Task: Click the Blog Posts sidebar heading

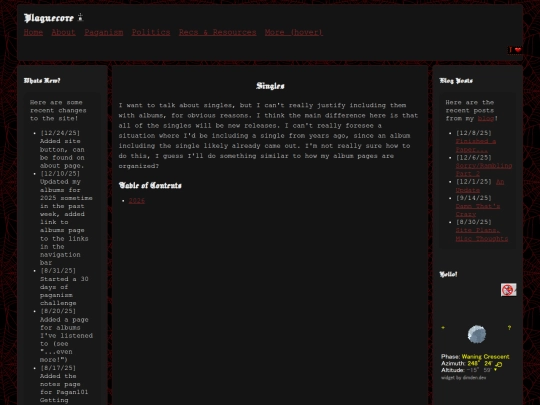Action: click(456, 81)
